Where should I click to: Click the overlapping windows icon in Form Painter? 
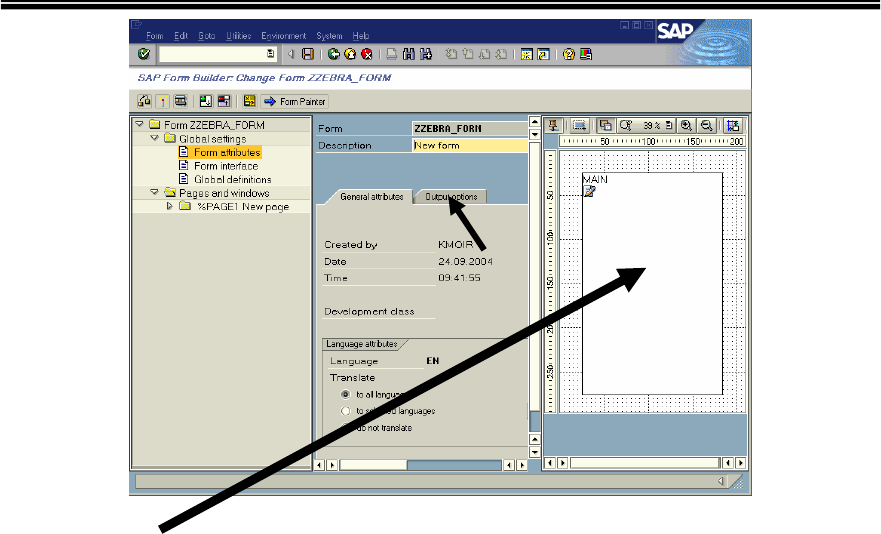coord(605,125)
